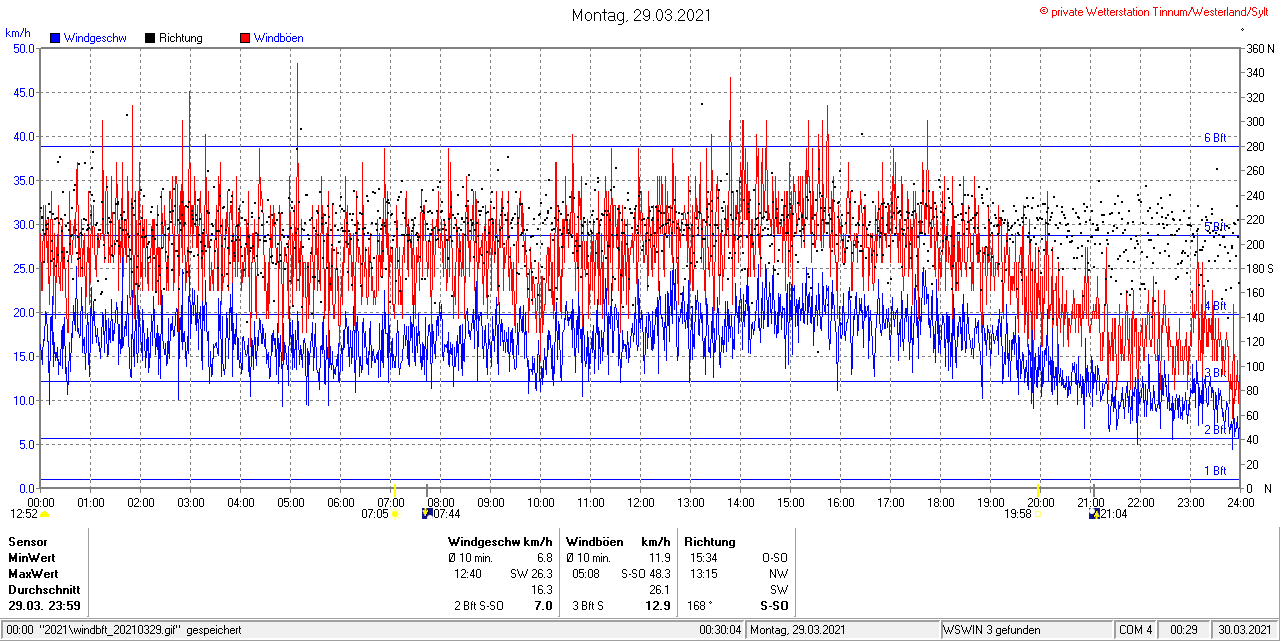Click the Windböen km/h column header
This screenshot has height=641, width=1280.
[618, 542]
